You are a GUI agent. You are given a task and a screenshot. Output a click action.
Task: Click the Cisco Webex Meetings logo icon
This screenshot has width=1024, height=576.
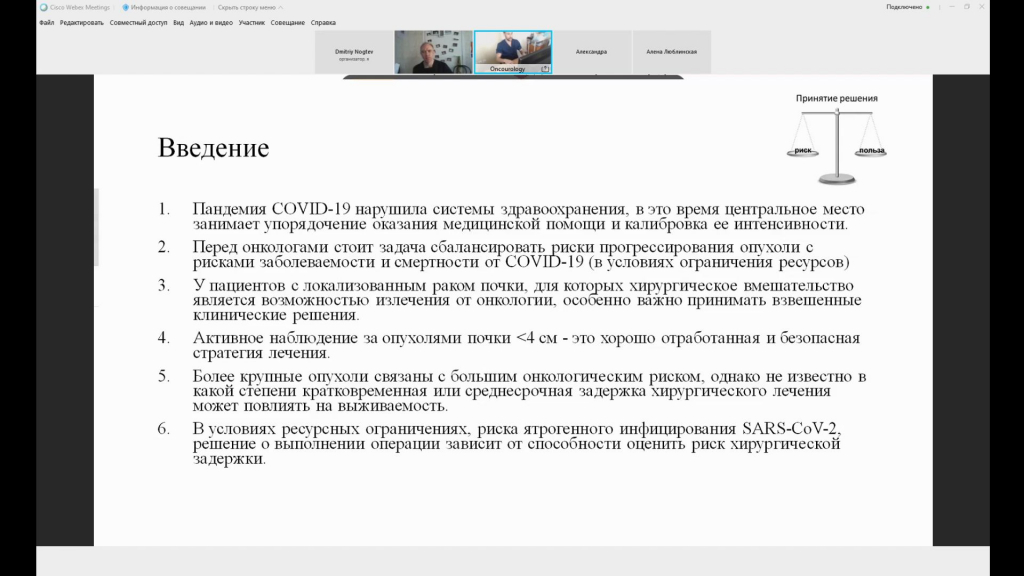point(43,7)
